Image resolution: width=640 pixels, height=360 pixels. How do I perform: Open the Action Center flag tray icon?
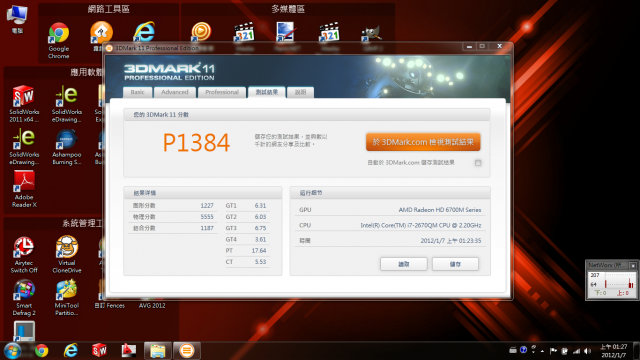click(x=553, y=351)
